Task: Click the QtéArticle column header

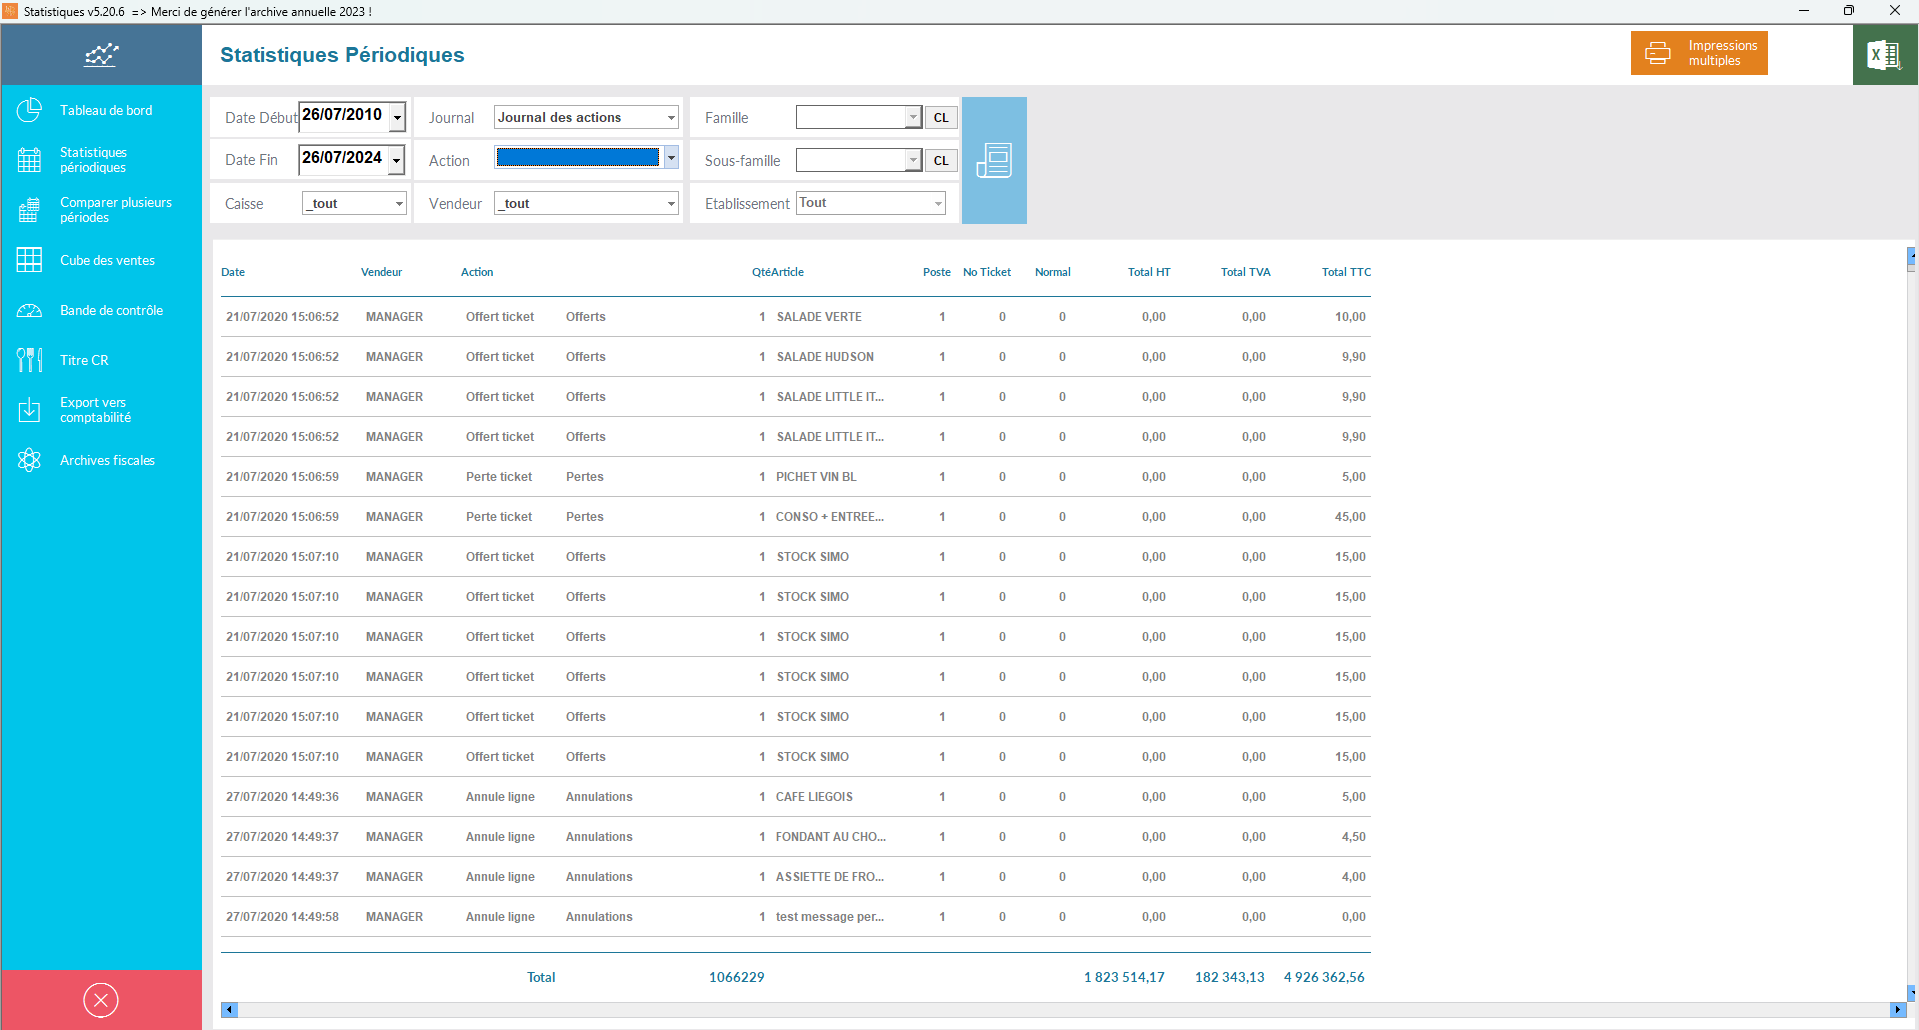Action: pyautogui.click(x=778, y=272)
